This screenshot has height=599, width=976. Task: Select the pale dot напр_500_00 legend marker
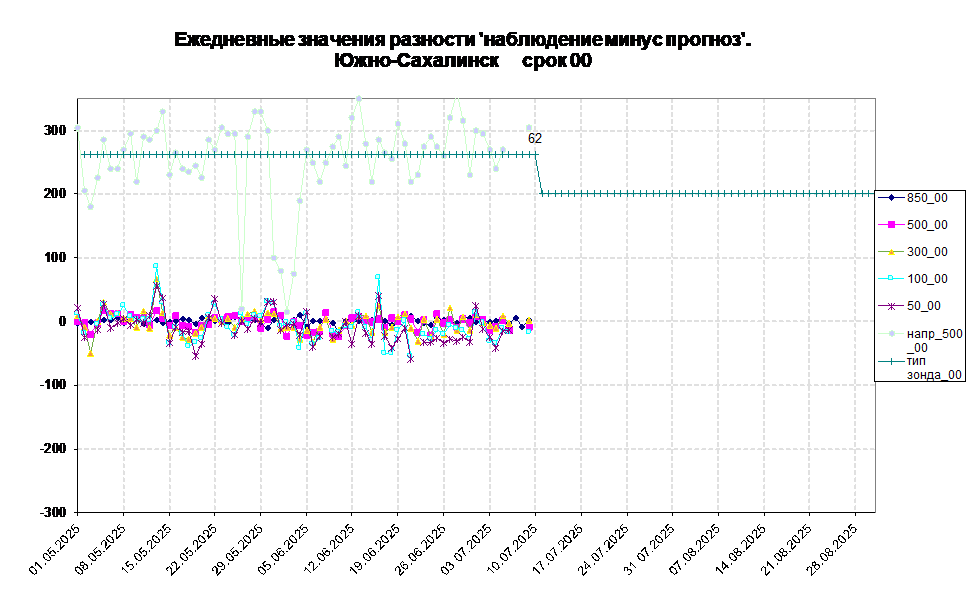(891, 333)
